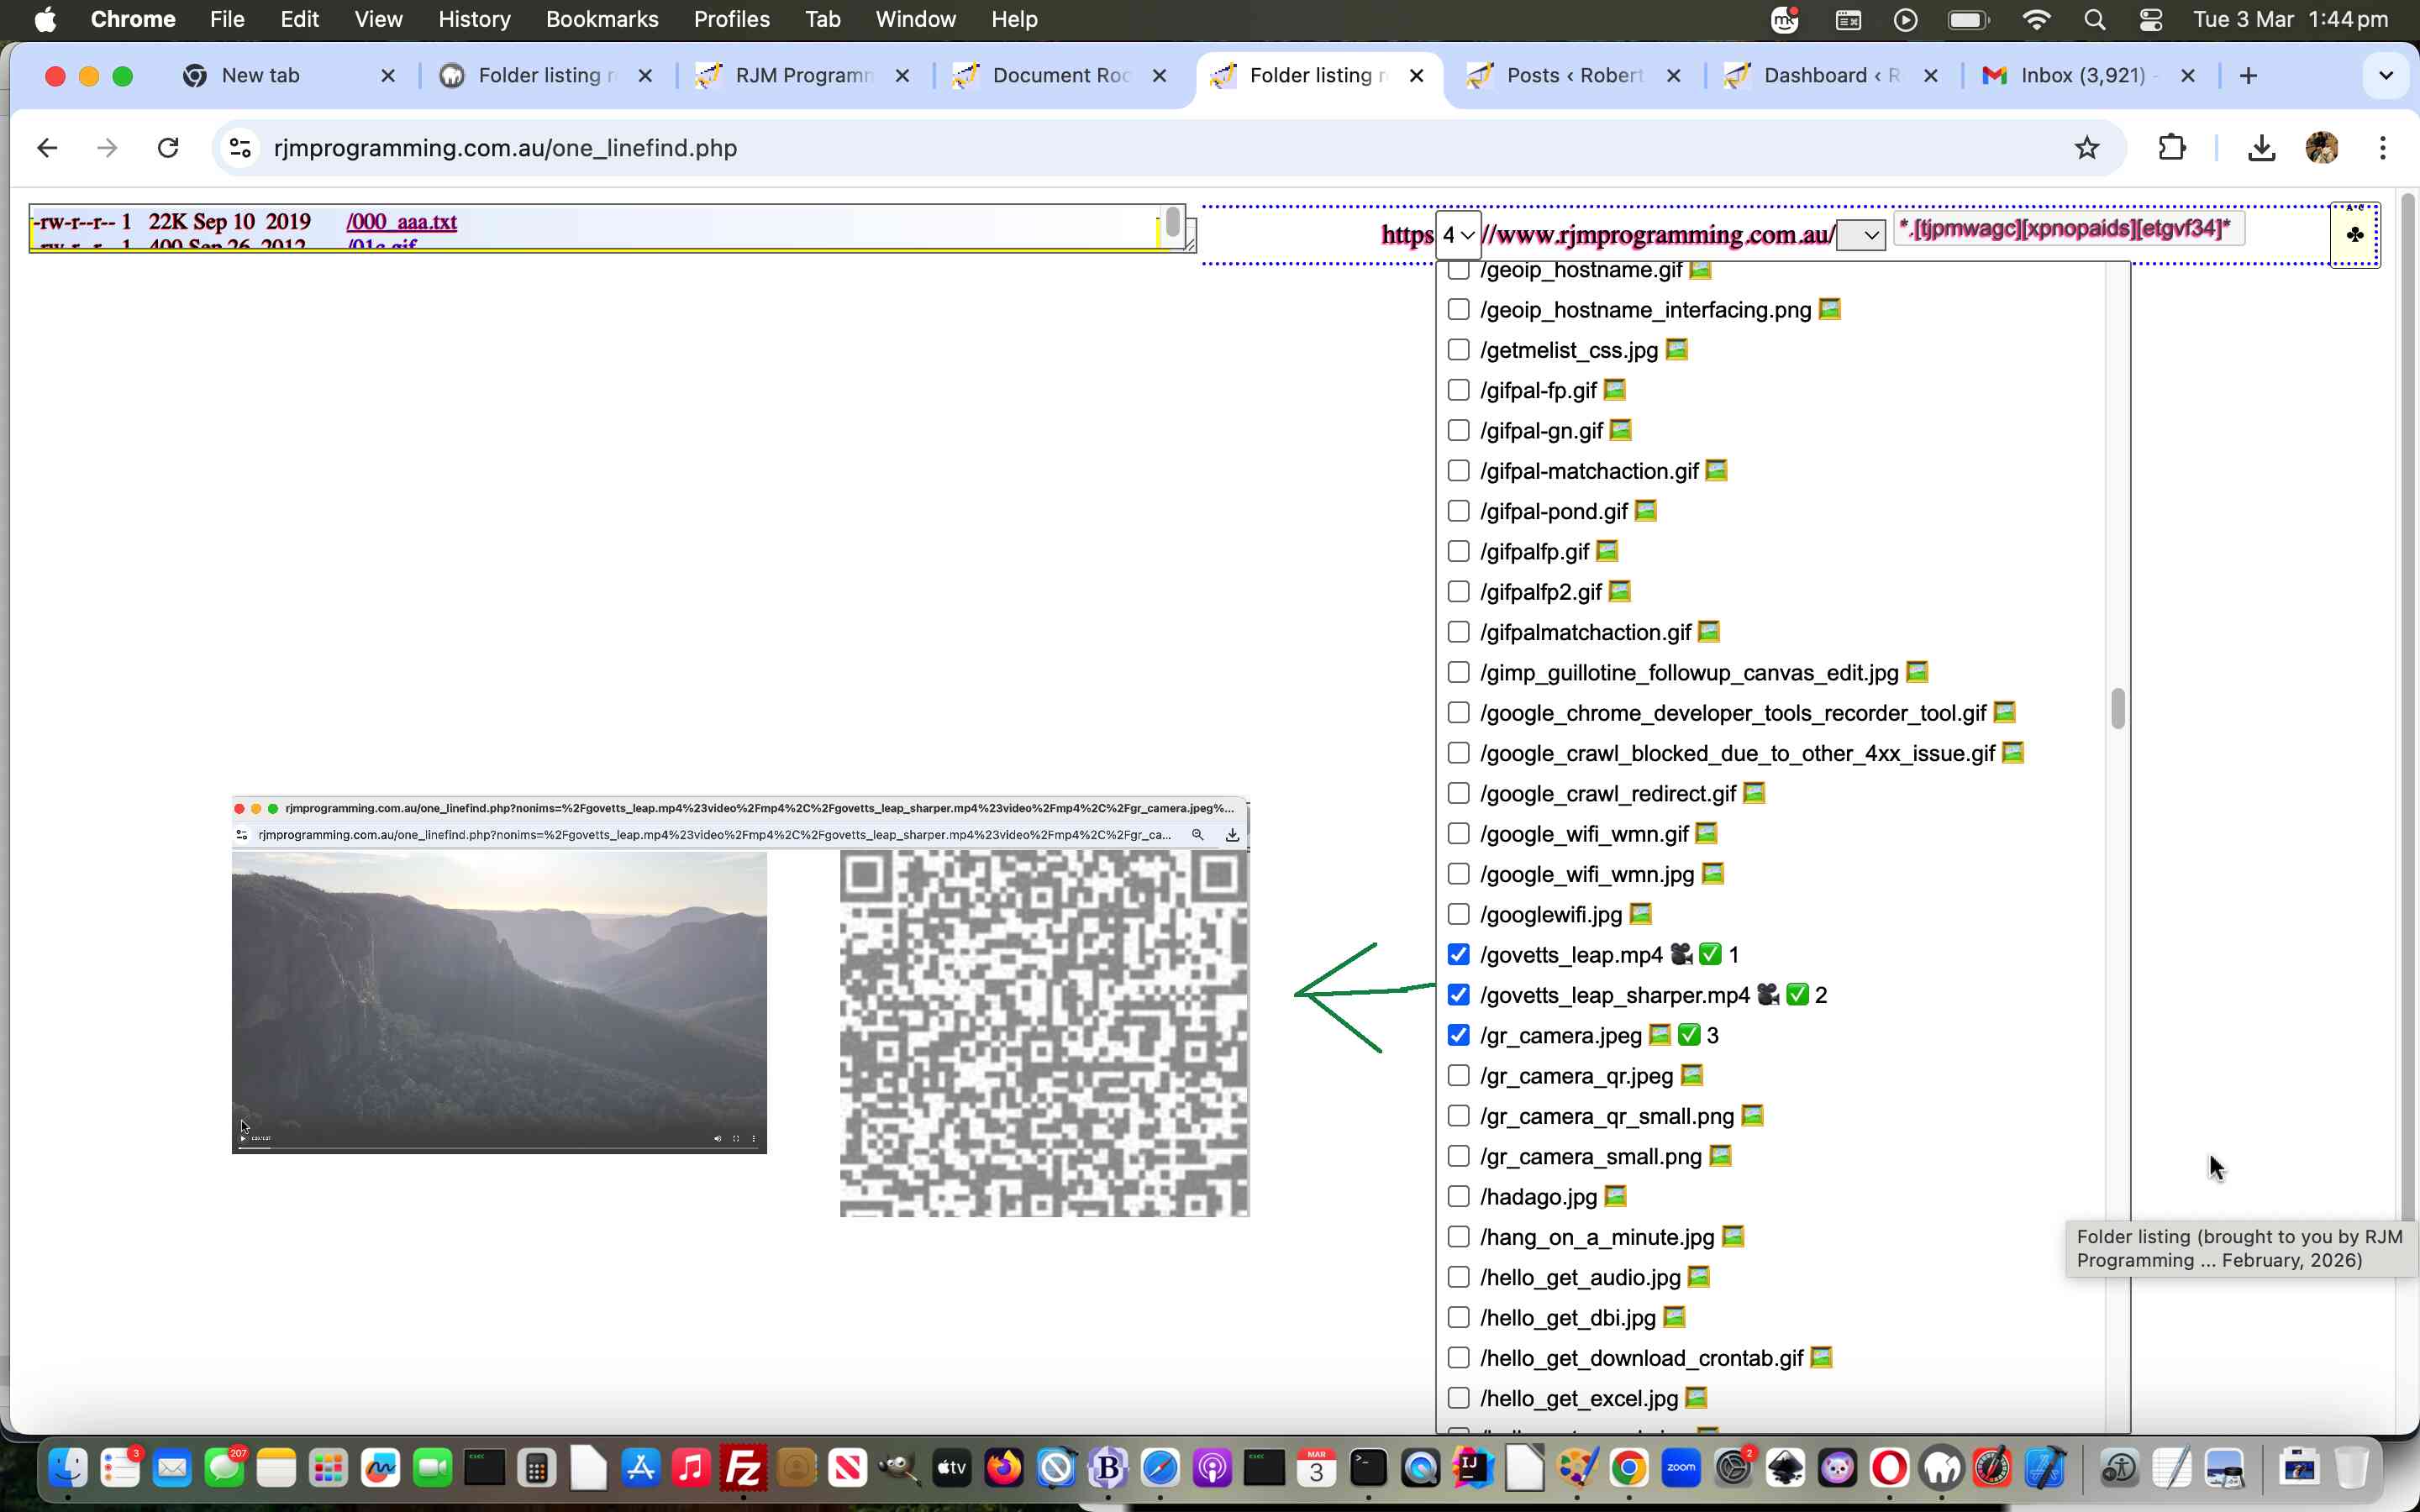
Task: Check the /gifpal-fp.gif checkbox
Action: coord(1459,390)
